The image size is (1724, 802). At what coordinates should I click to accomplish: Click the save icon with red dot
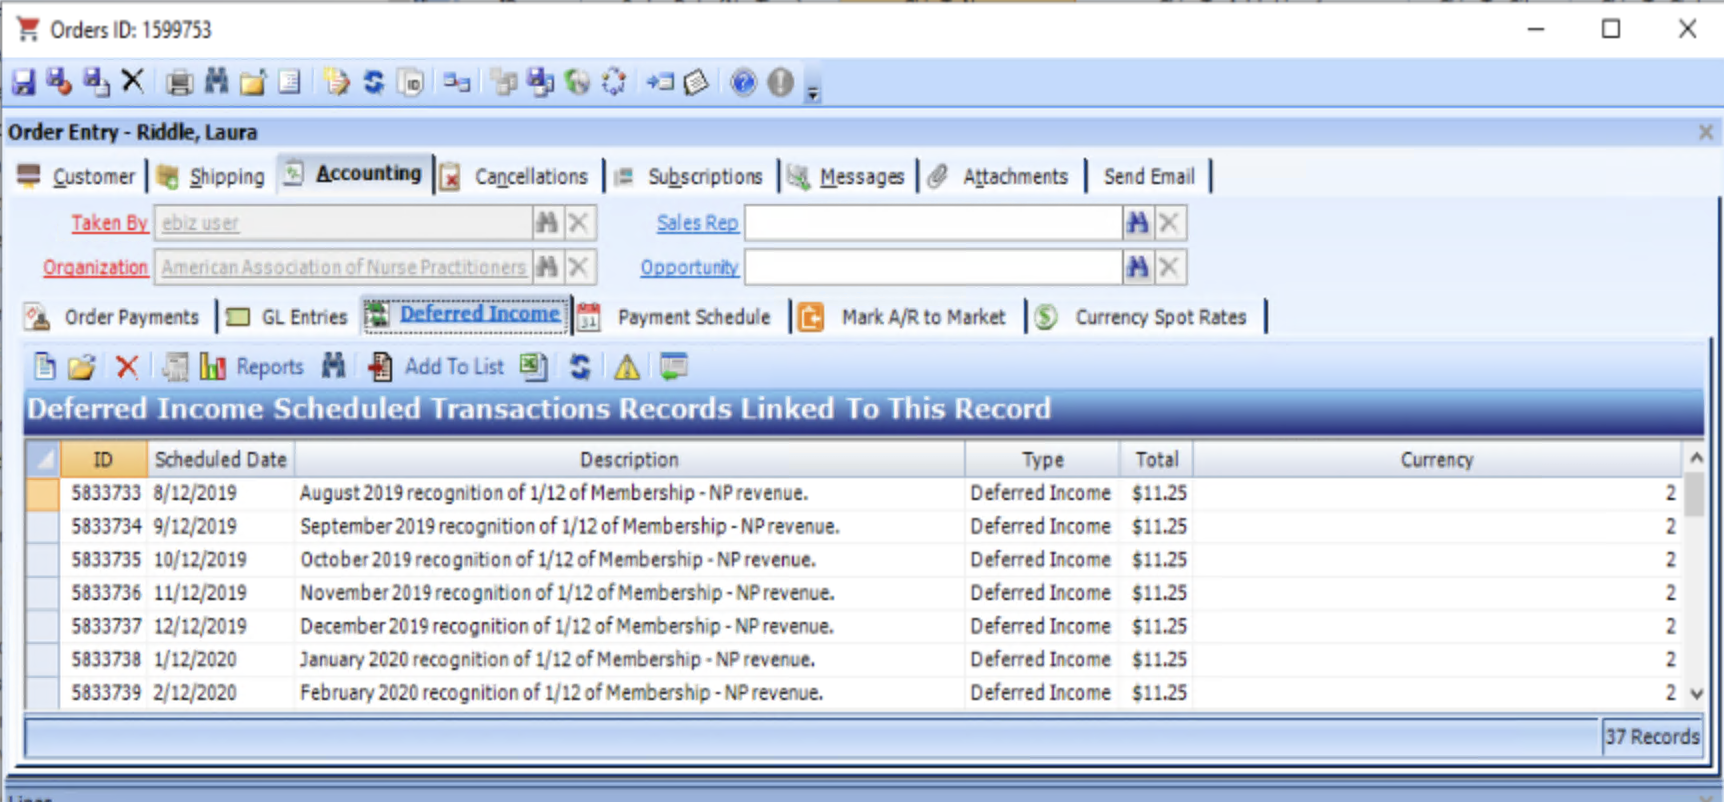point(59,82)
